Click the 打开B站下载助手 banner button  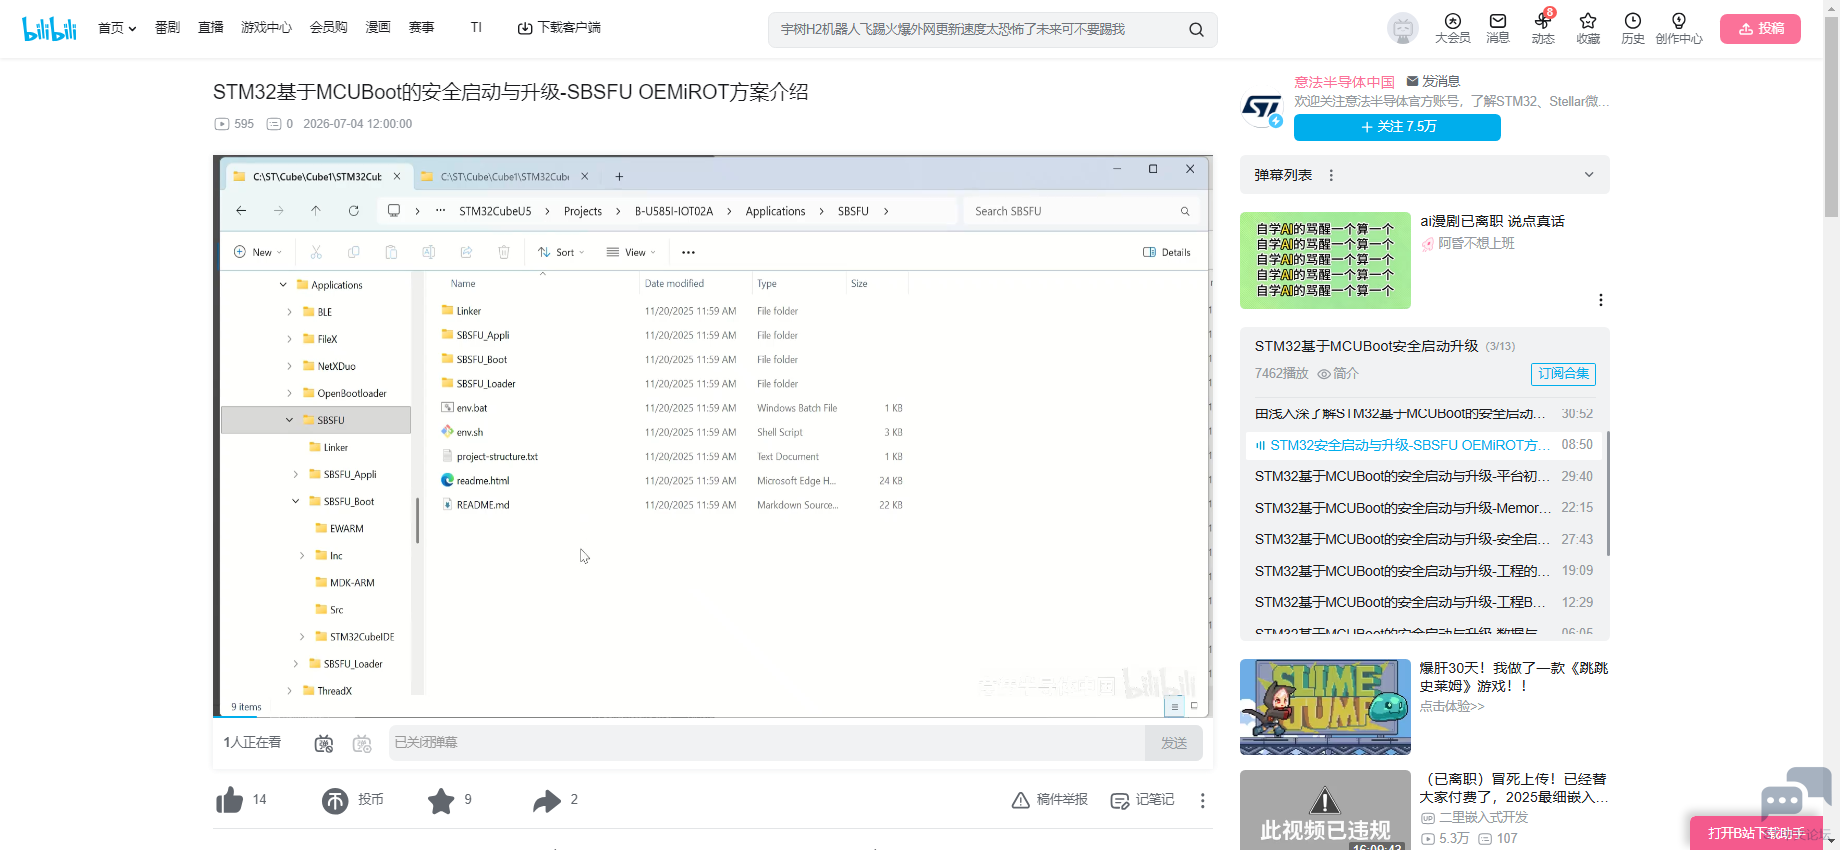[x=1757, y=833]
